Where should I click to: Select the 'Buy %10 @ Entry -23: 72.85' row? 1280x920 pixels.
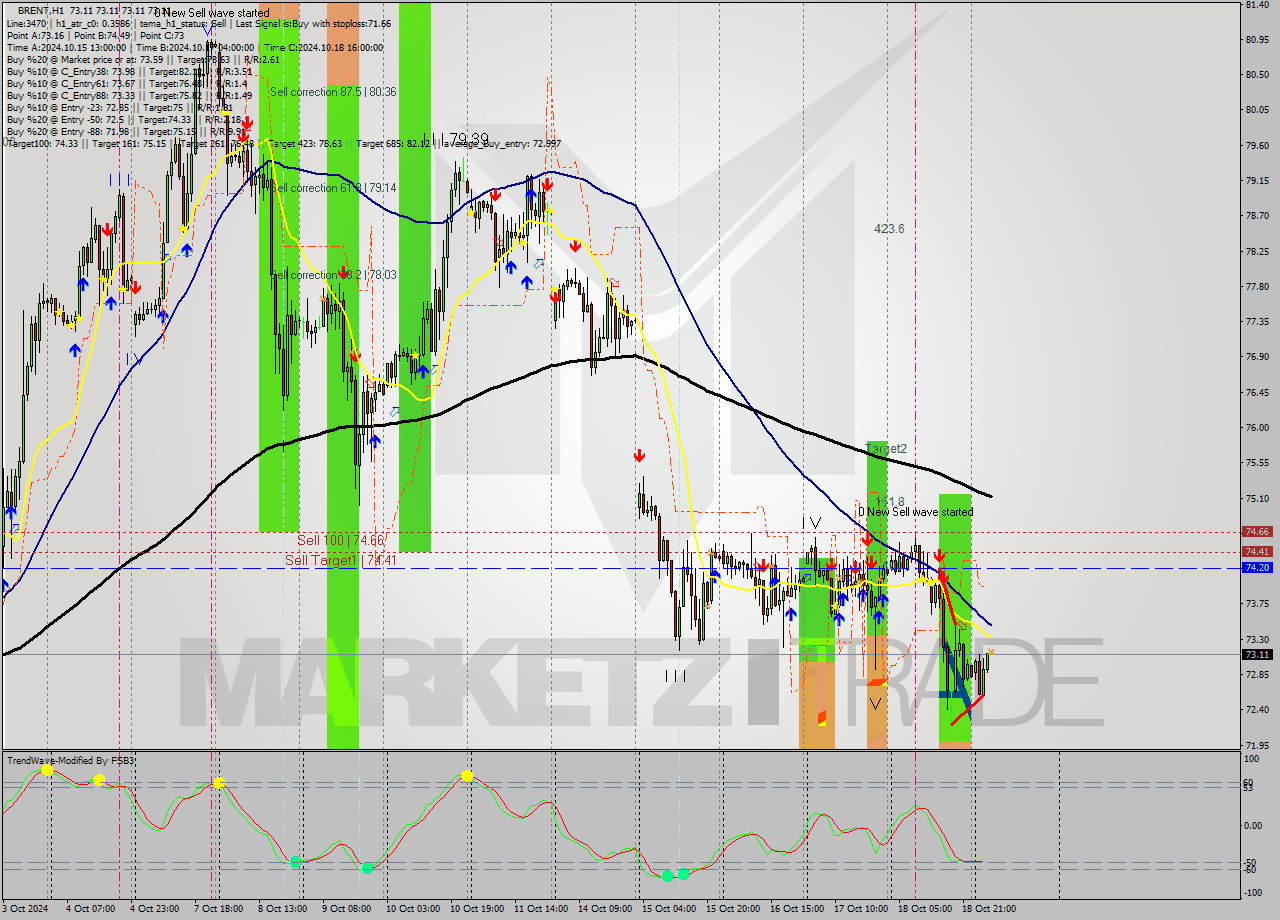(x=119, y=107)
